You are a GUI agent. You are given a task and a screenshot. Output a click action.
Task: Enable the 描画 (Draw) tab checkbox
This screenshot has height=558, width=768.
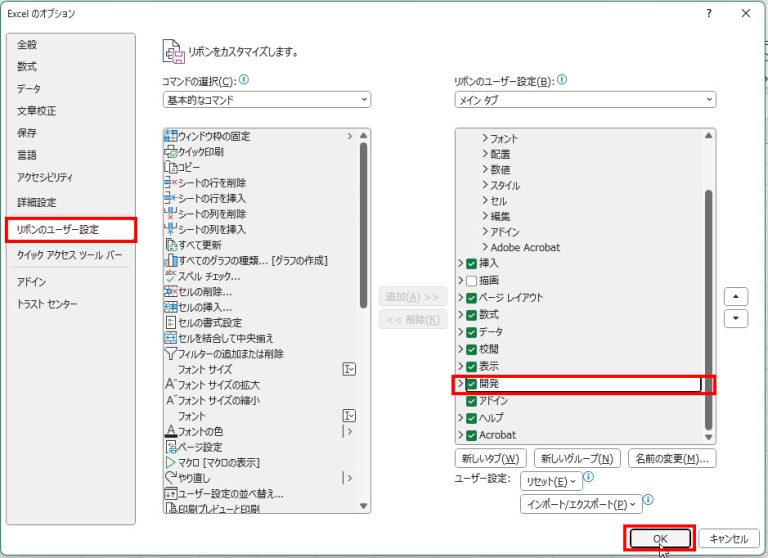tap(472, 280)
